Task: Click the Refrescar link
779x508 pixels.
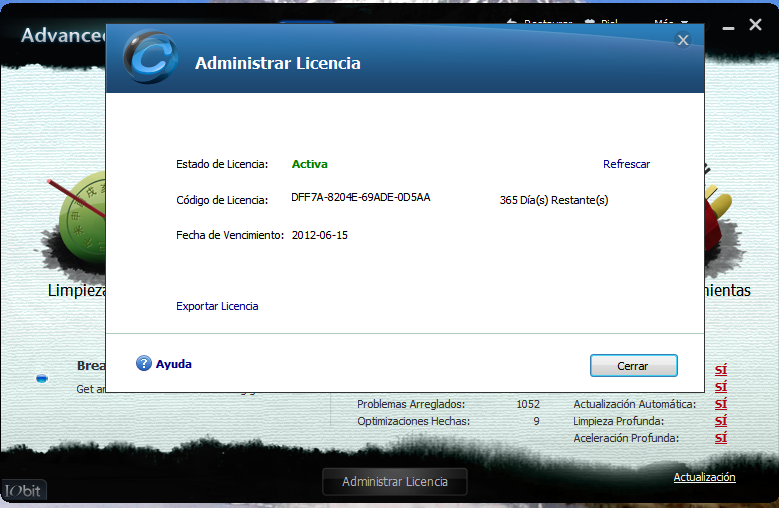Action: click(626, 164)
